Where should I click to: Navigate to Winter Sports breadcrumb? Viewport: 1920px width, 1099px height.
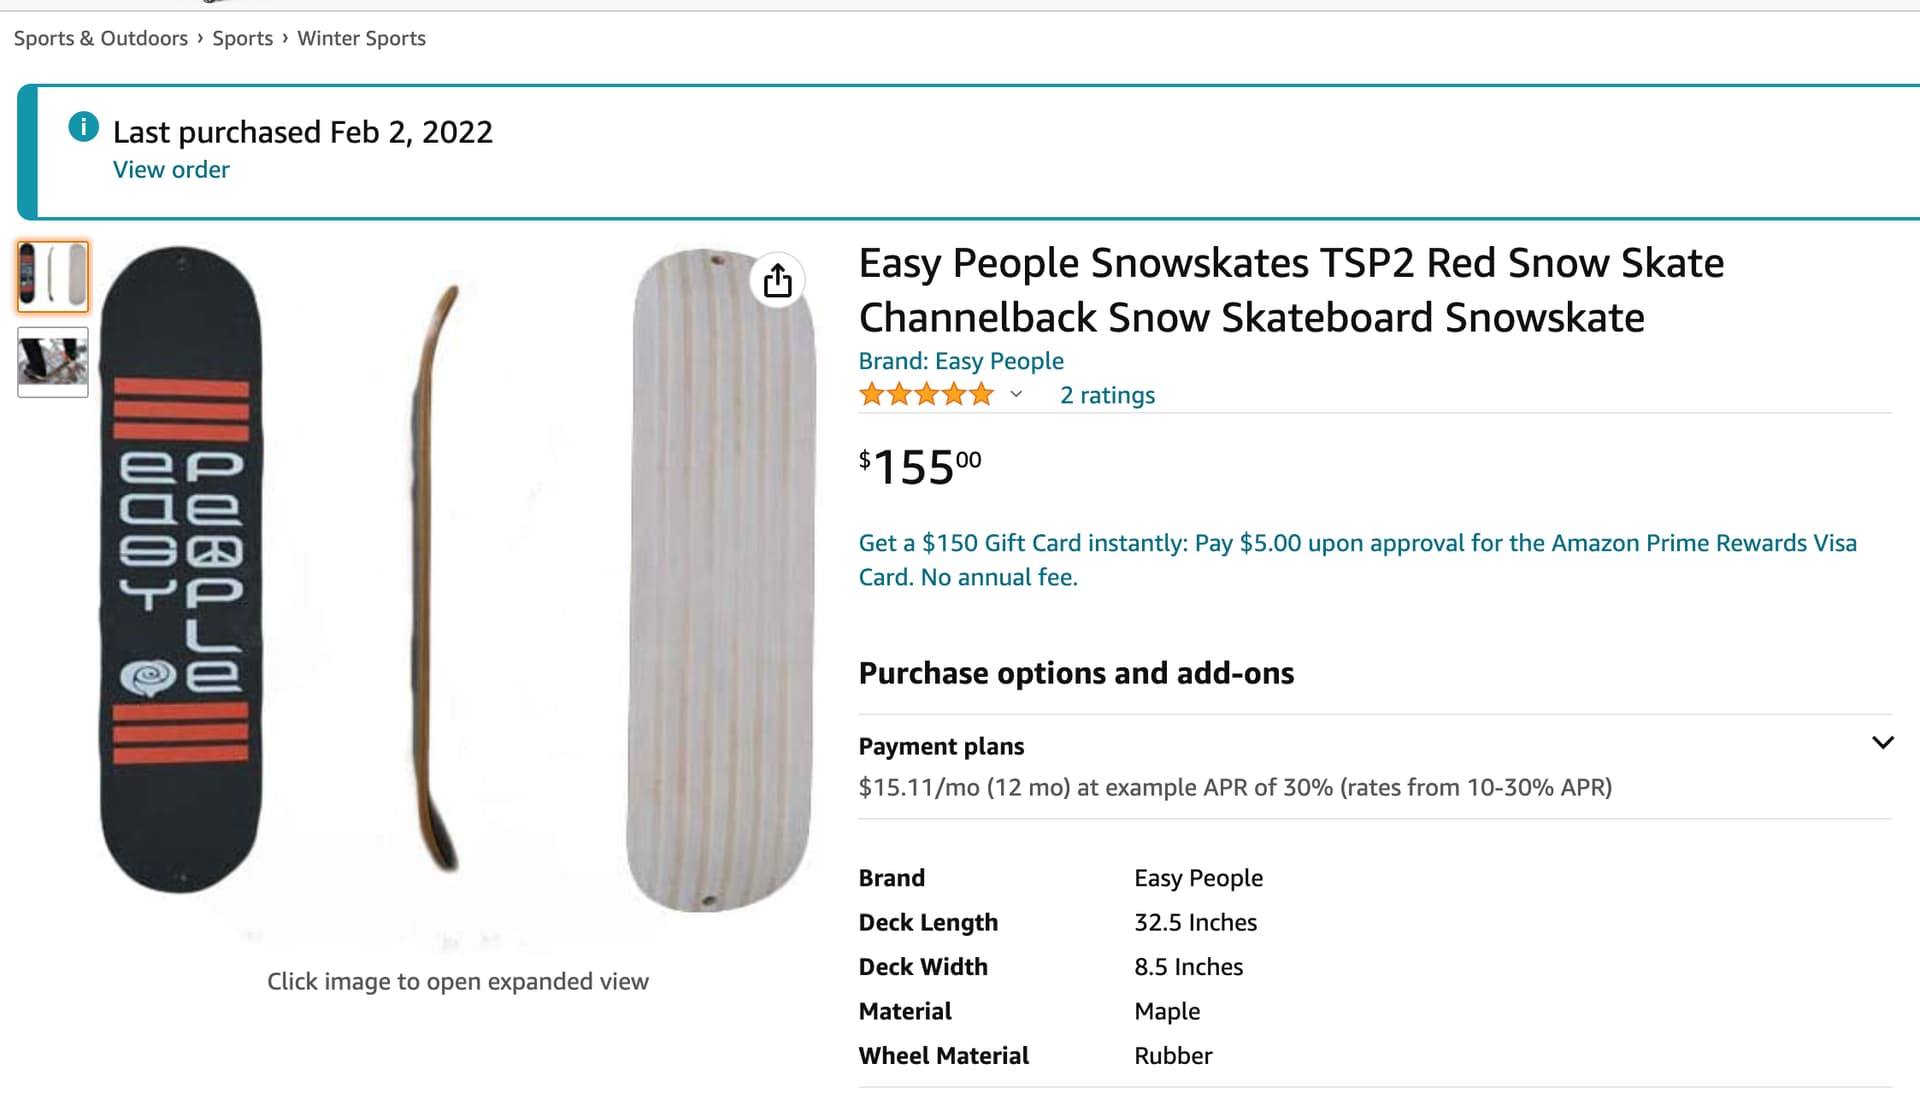361,38
